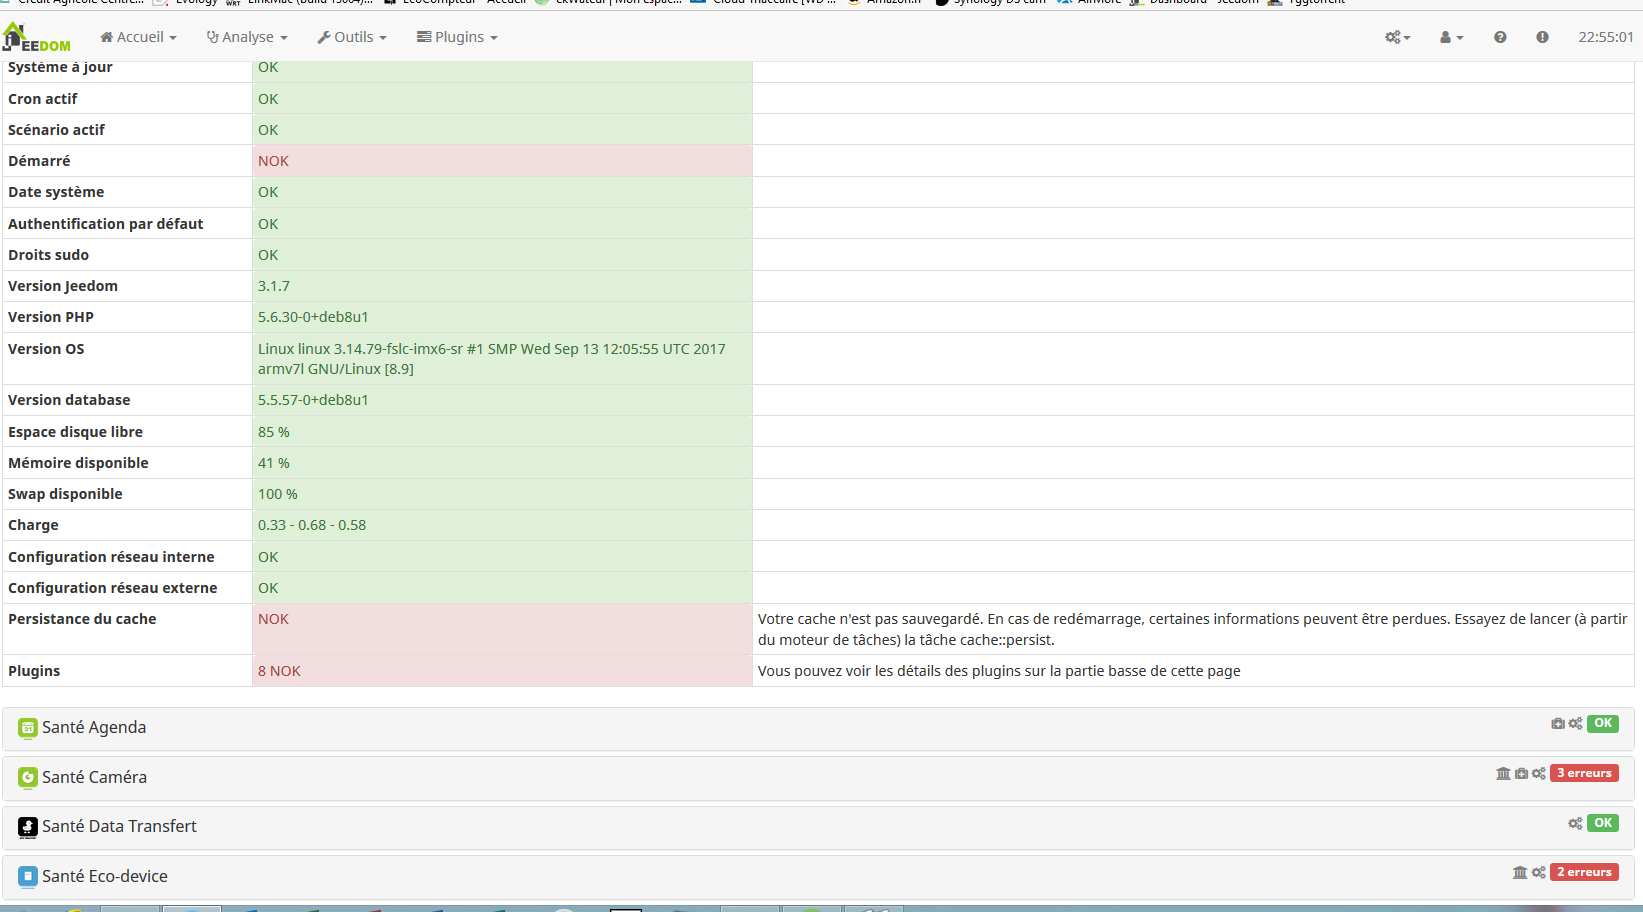Expand the Santé Data Transfert panel
This screenshot has height=912, width=1643.
(x=818, y=827)
